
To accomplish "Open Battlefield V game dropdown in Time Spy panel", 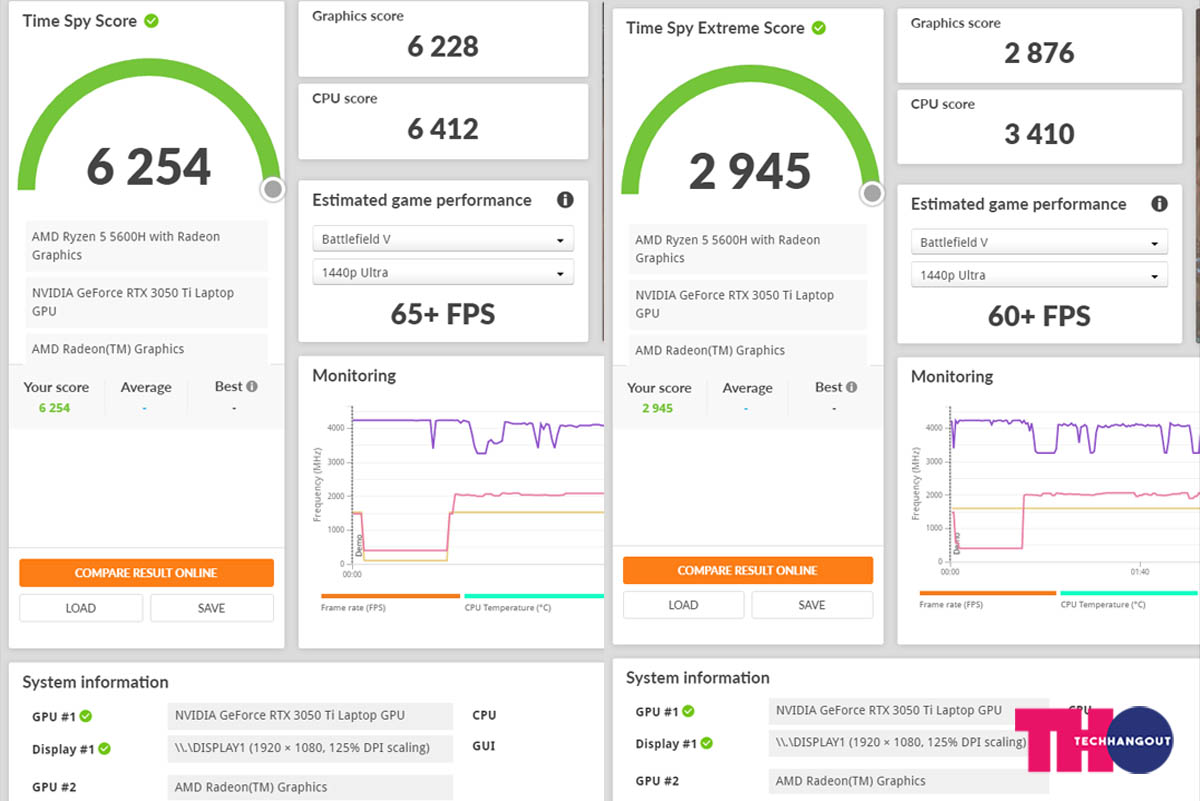I will [443, 240].
